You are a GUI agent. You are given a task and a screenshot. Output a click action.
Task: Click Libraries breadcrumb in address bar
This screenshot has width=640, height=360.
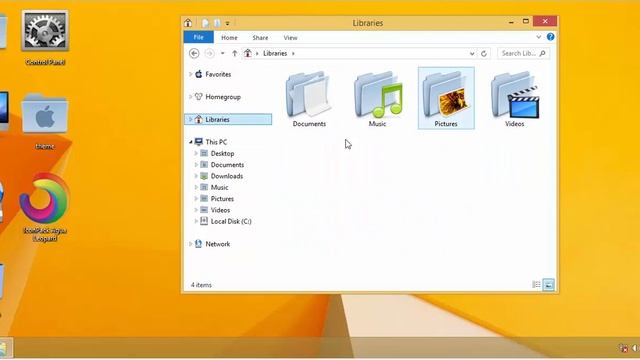click(x=275, y=53)
